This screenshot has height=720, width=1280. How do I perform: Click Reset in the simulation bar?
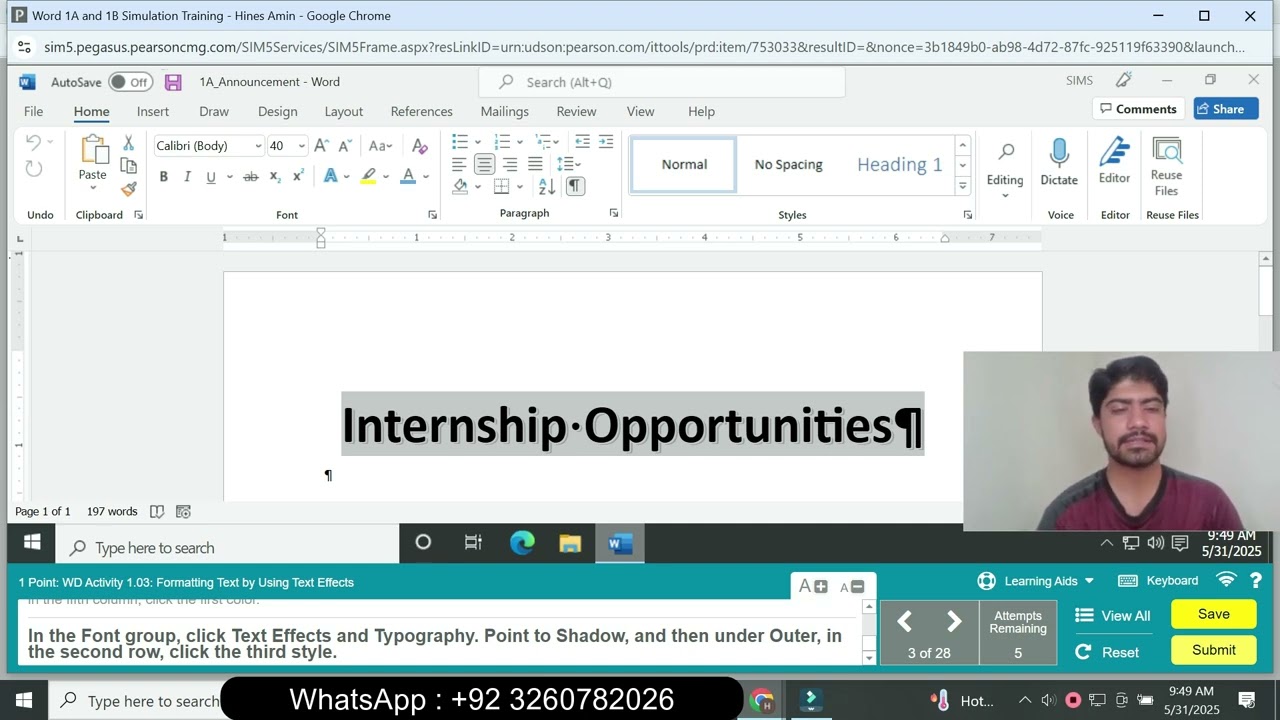click(x=1107, y=652)
